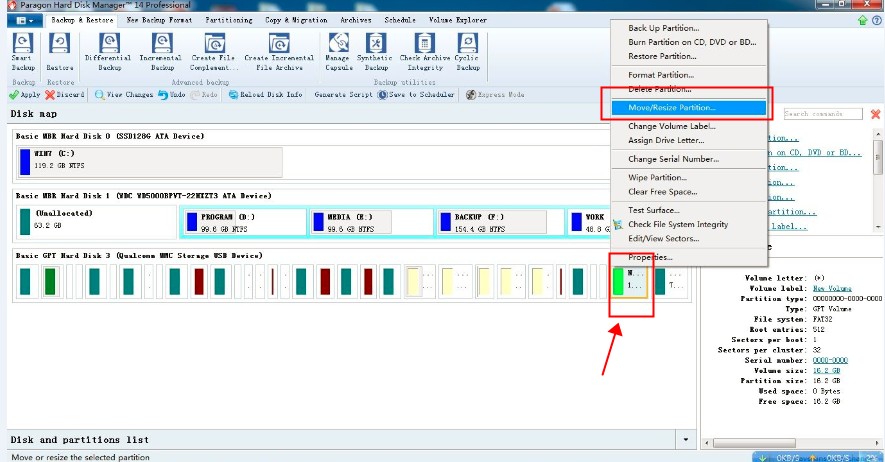Click the help question mark icon
The image size is (885, 462).
(876, 20)
